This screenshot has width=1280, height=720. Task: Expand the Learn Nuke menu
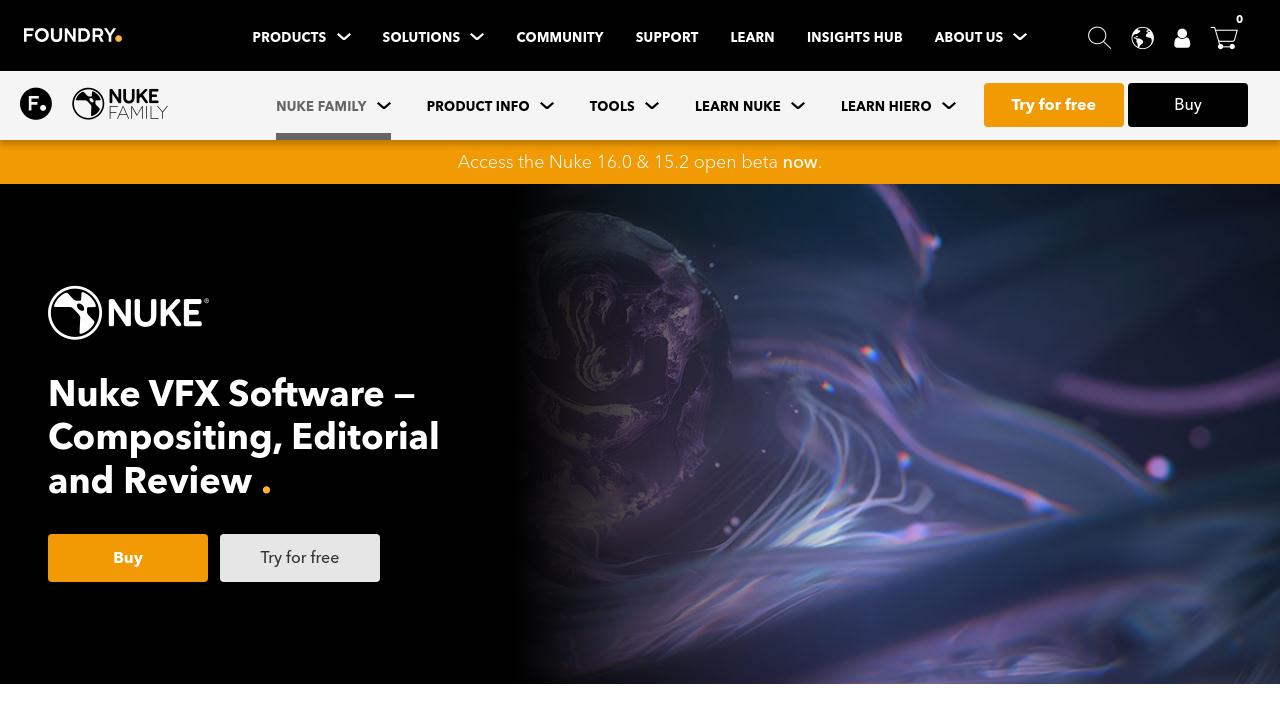pos(749,106)
